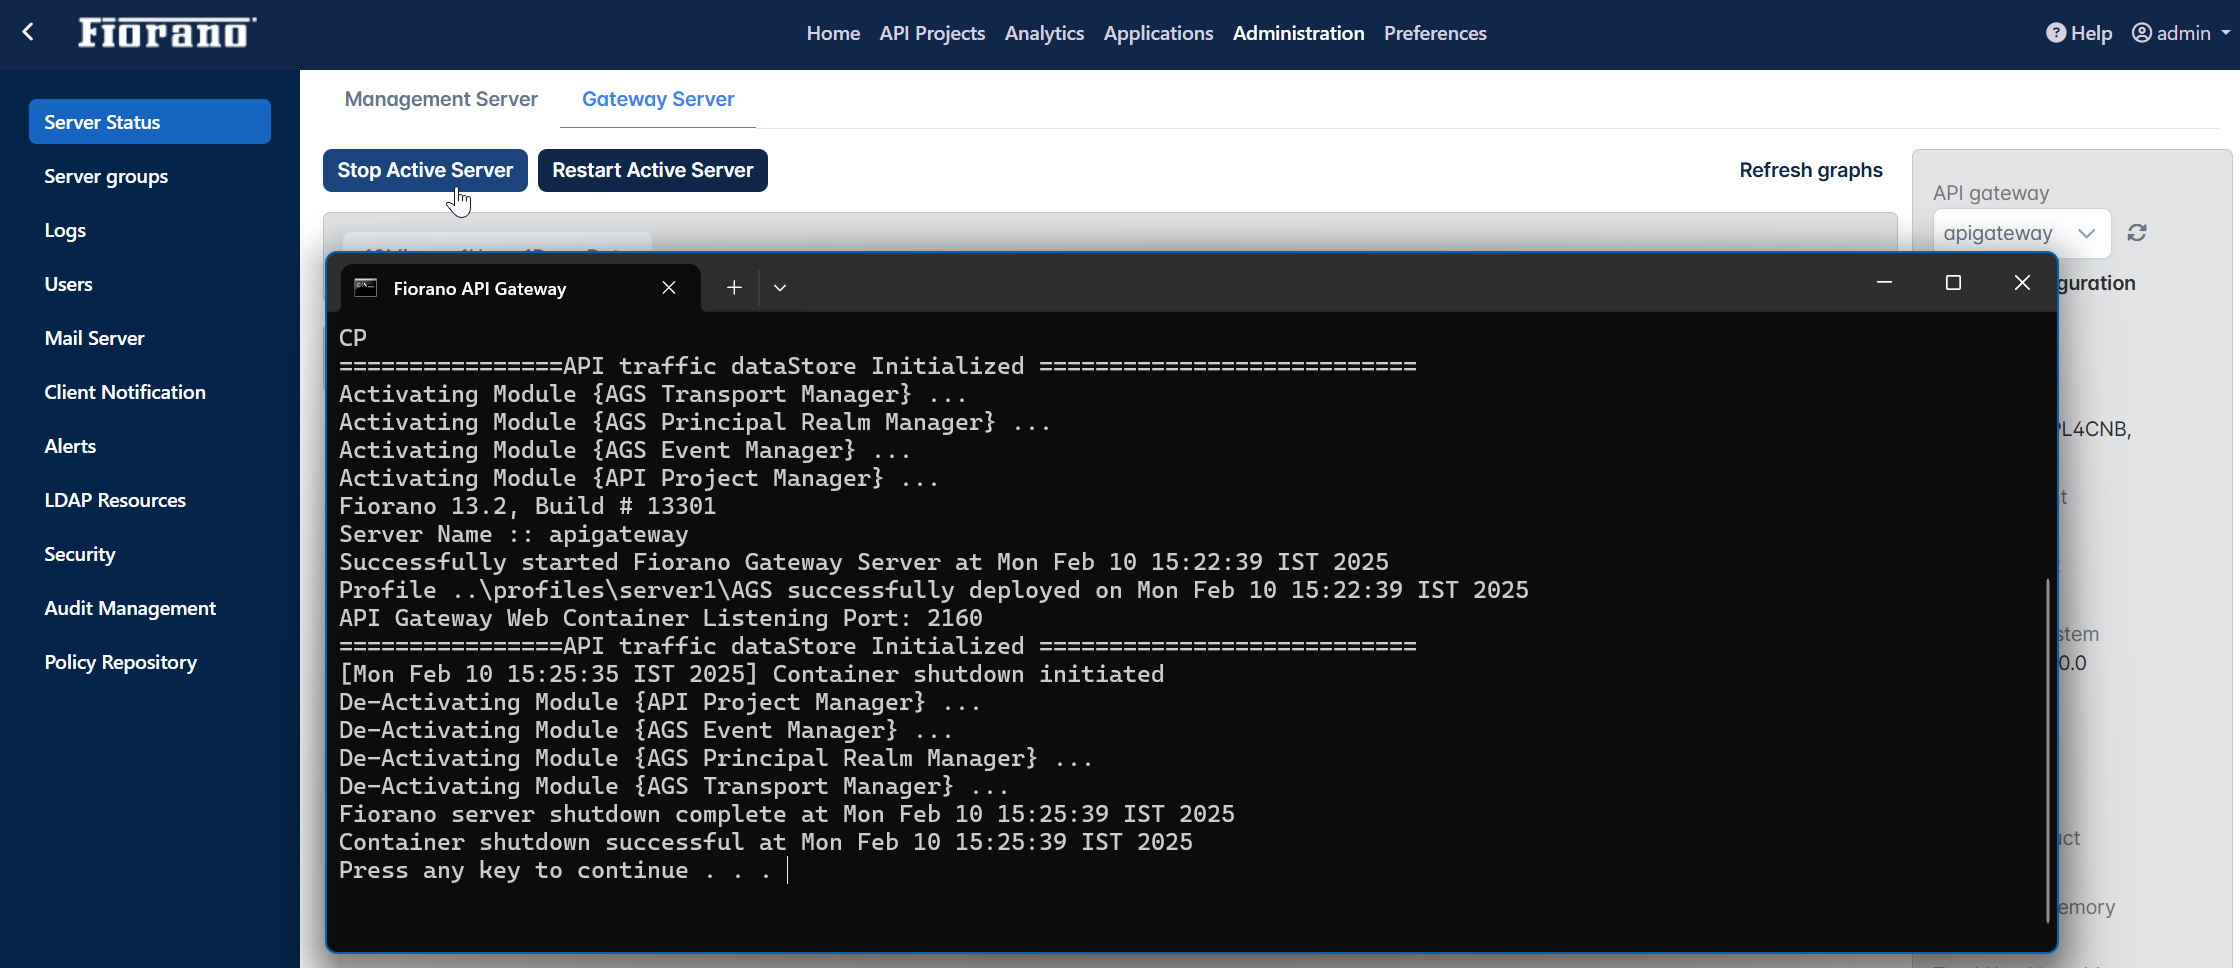Minimize the terminal window
The image size is (2240, 968).
point(1884,283)
